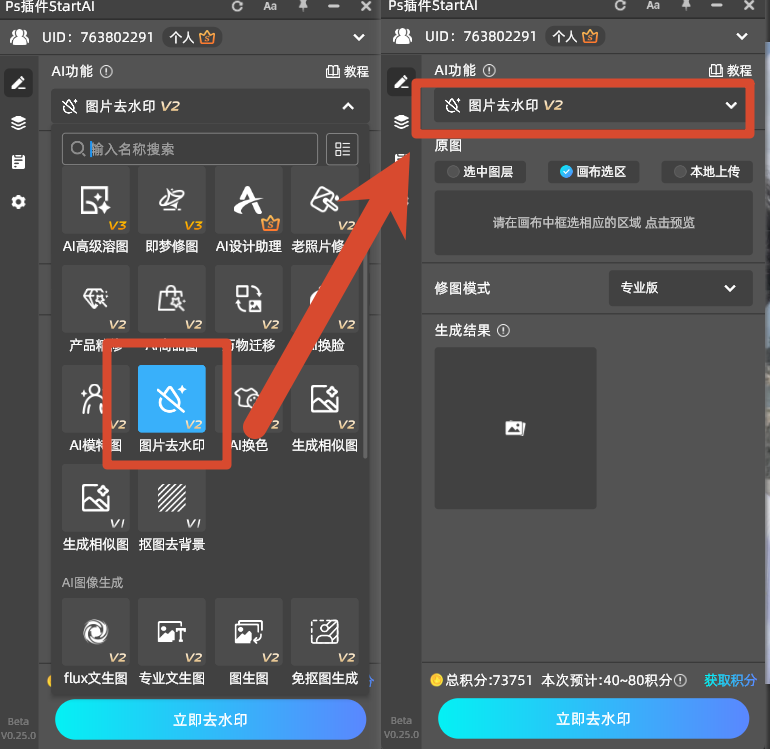Open settings gear in left panel sidebar

[x=19, y=201]
